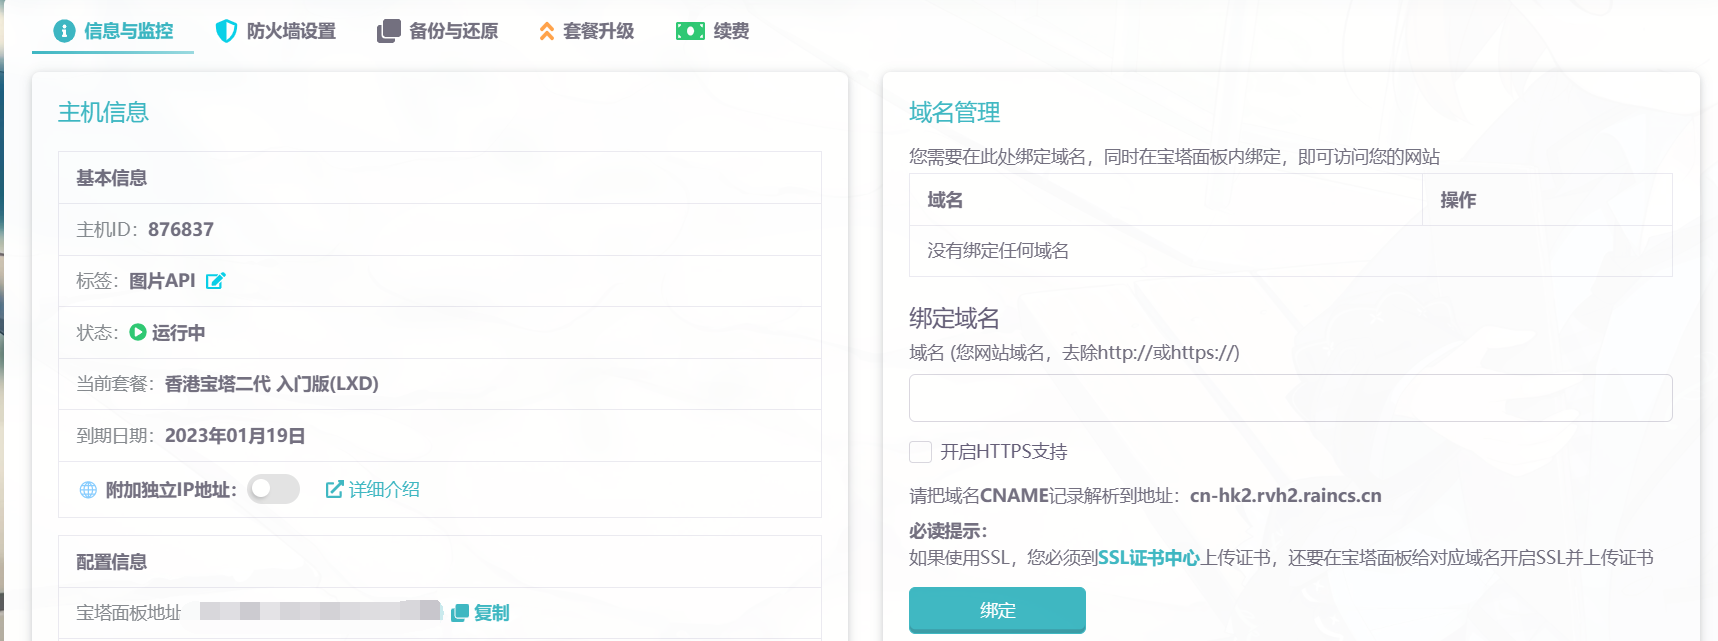Viewport: 1718px width, 641px height.
Task: Click the backup and restore copy icon
Action: pyautogui.click(x=388, y=31)
